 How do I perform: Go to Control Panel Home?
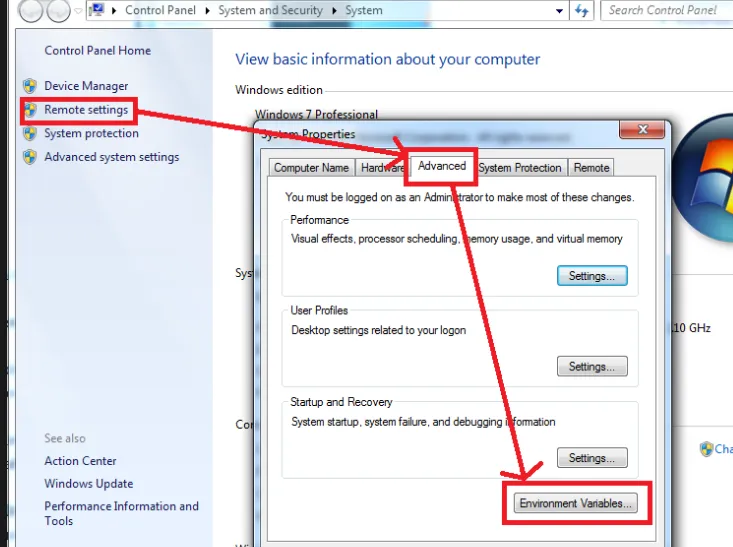[x=98, y=50]
